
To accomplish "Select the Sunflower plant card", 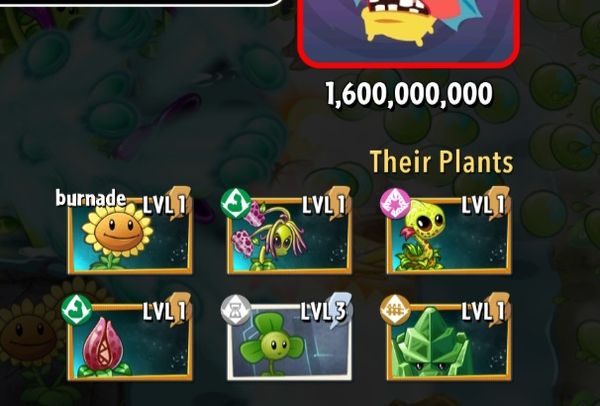I will pyautogui.click(x=130, y=236).
